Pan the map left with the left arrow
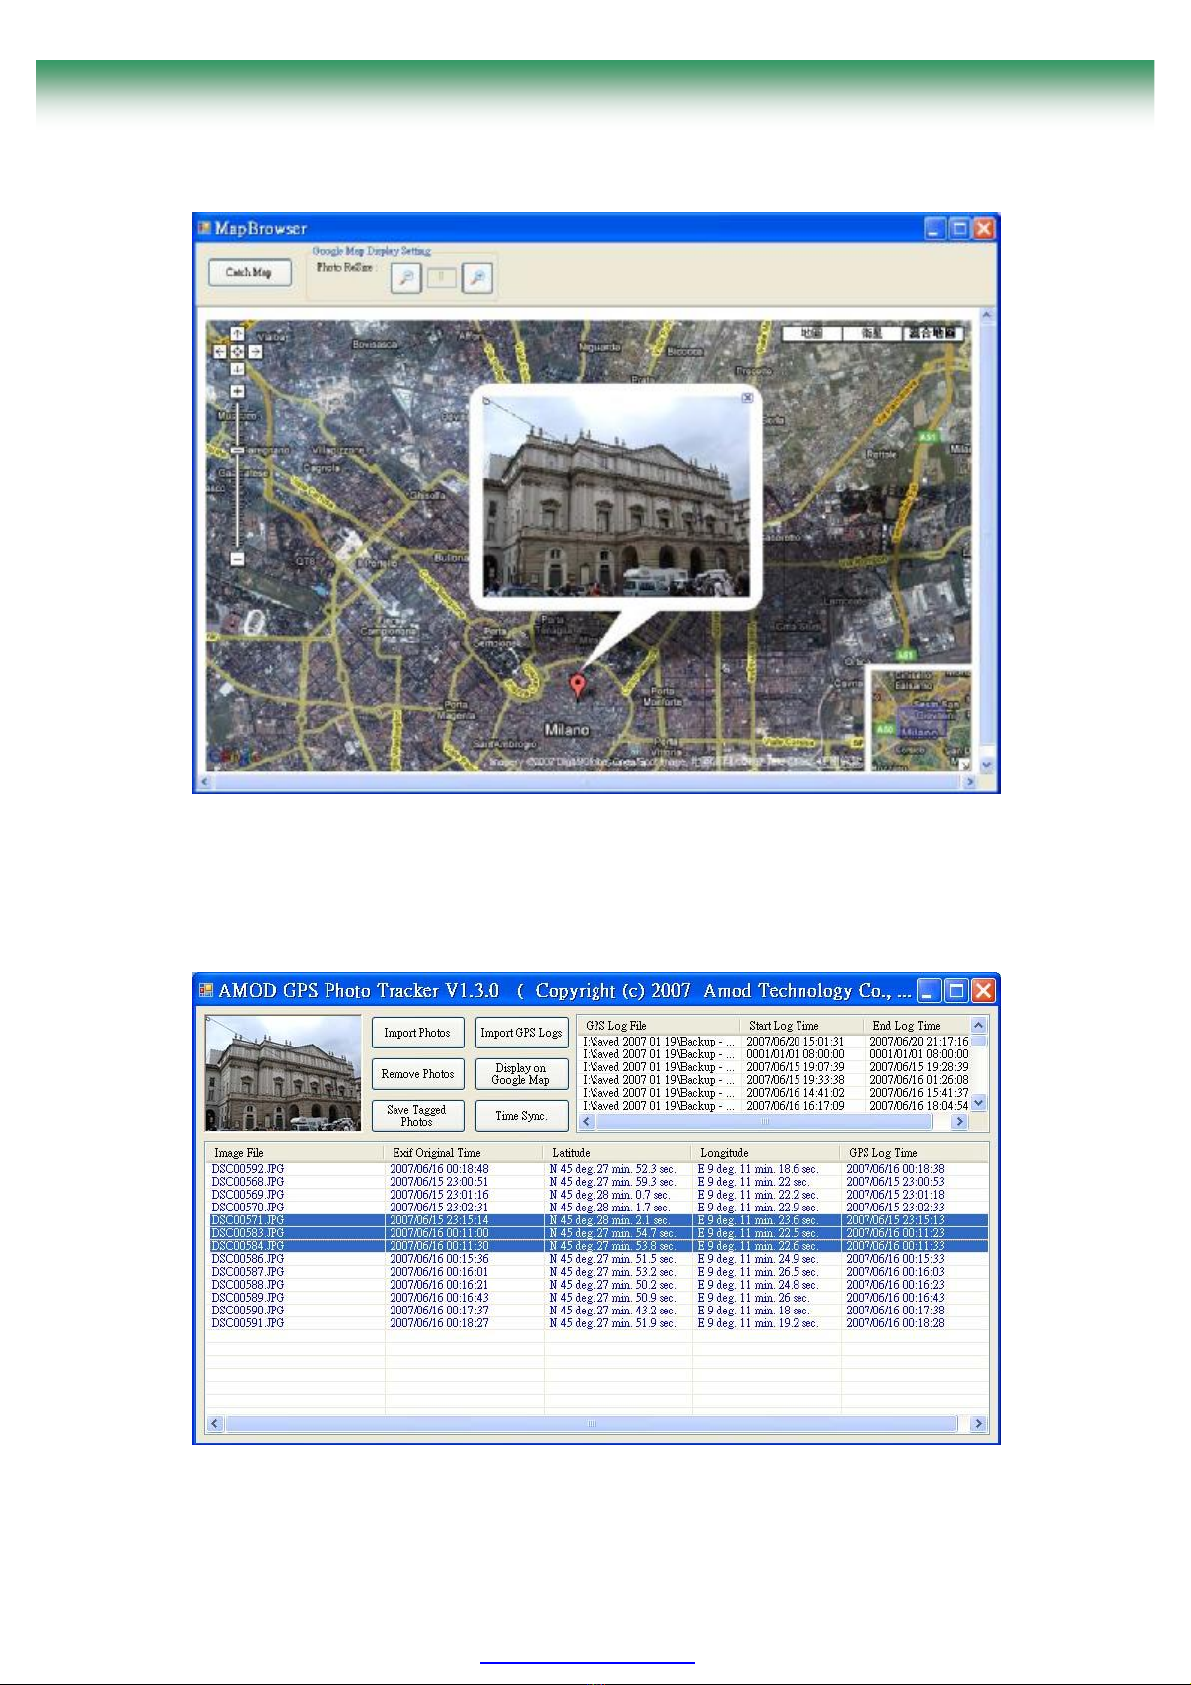 click(x=220, y=351)
